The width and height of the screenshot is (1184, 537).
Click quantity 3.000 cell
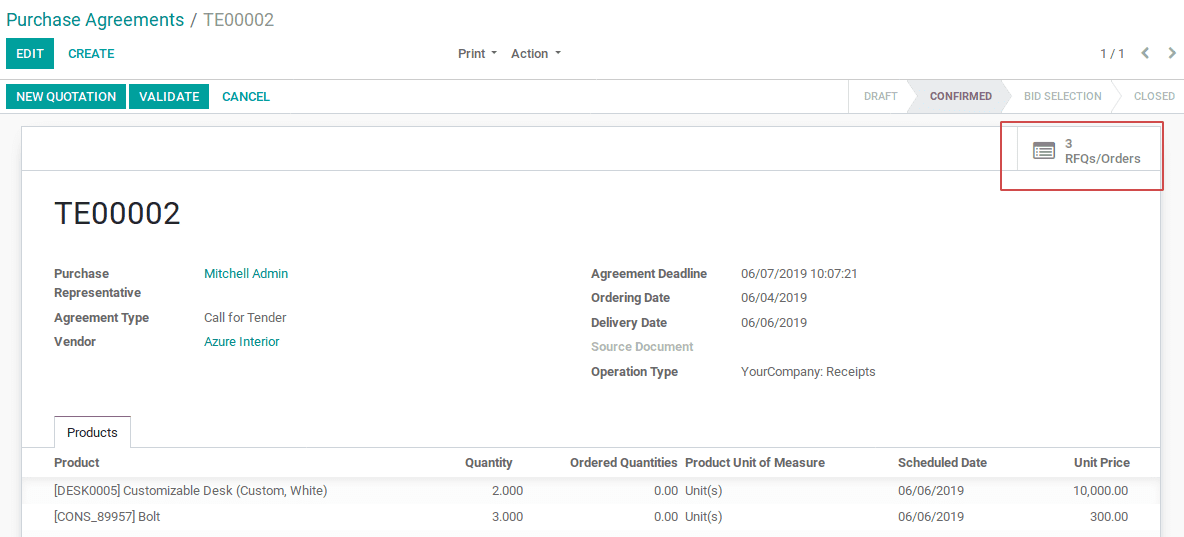point(507,517)
